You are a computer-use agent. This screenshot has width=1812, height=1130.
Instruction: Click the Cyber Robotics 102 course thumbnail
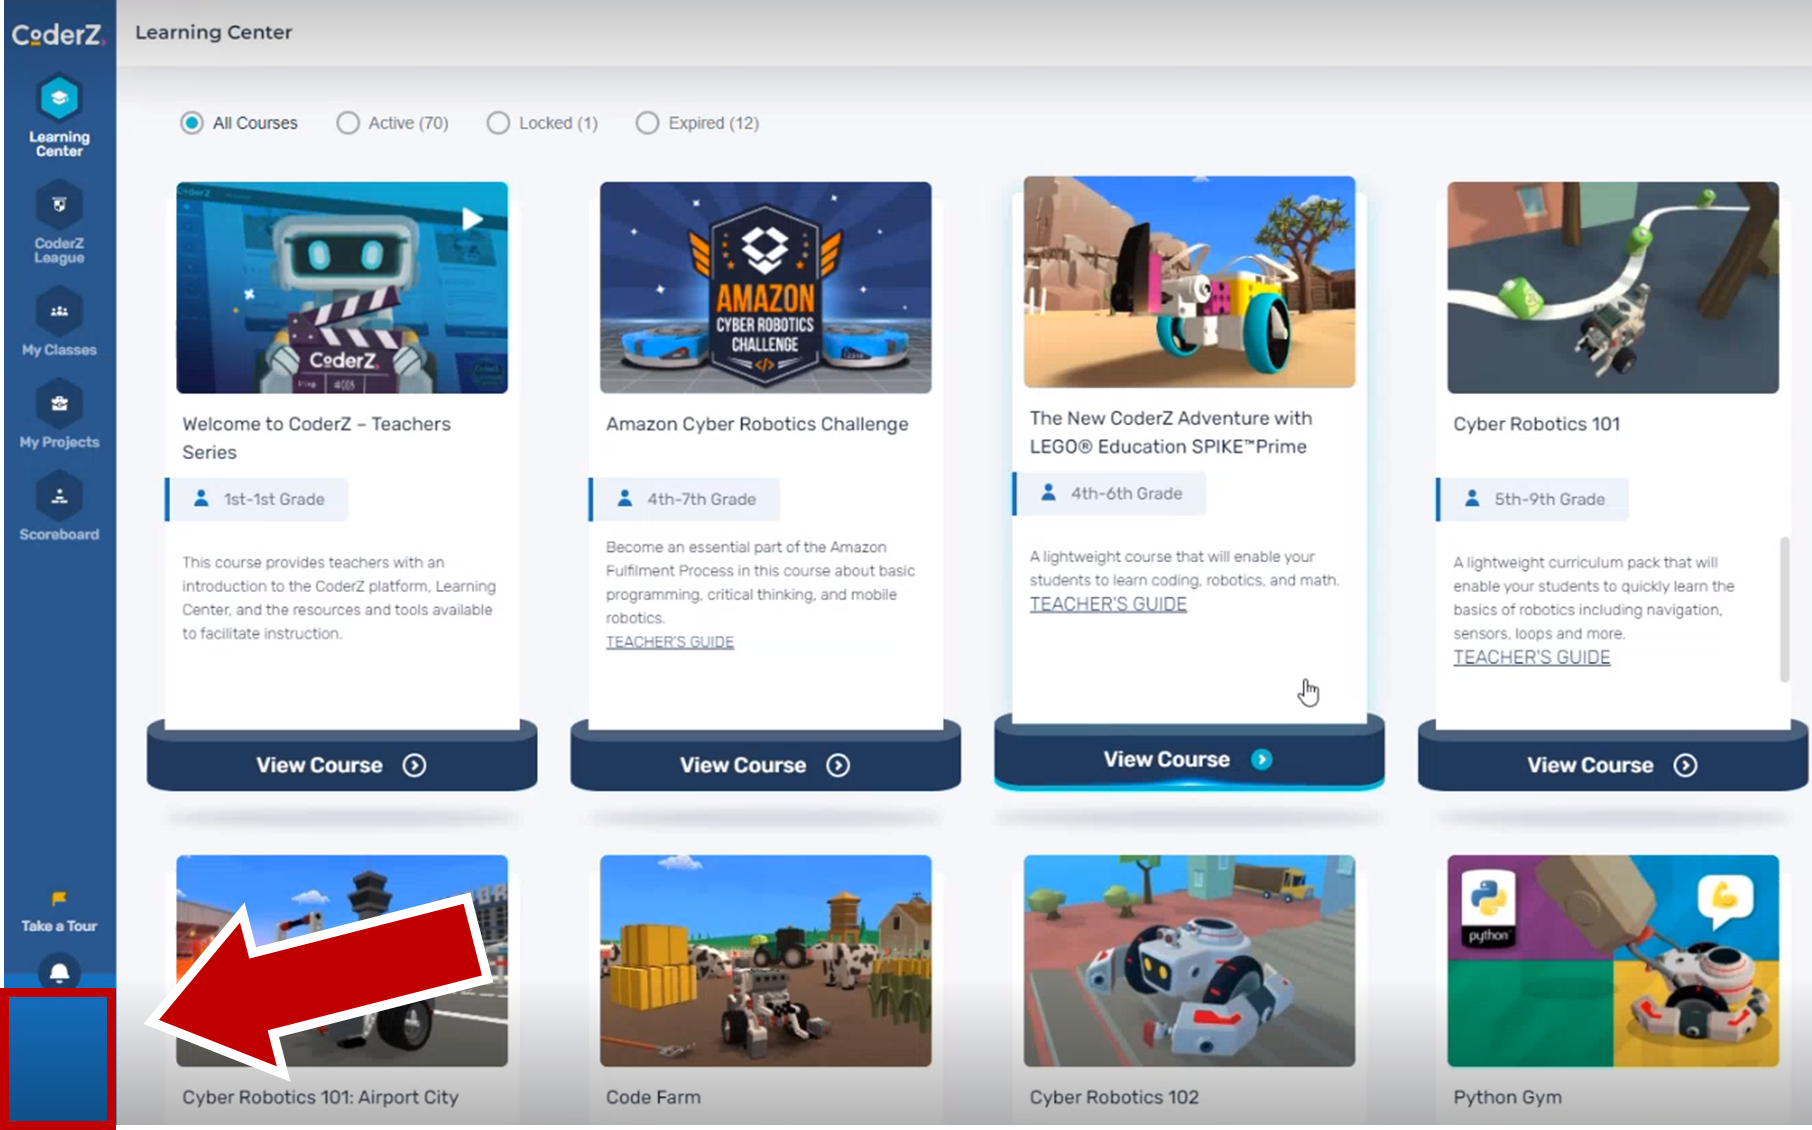(x=1189, y=960)
